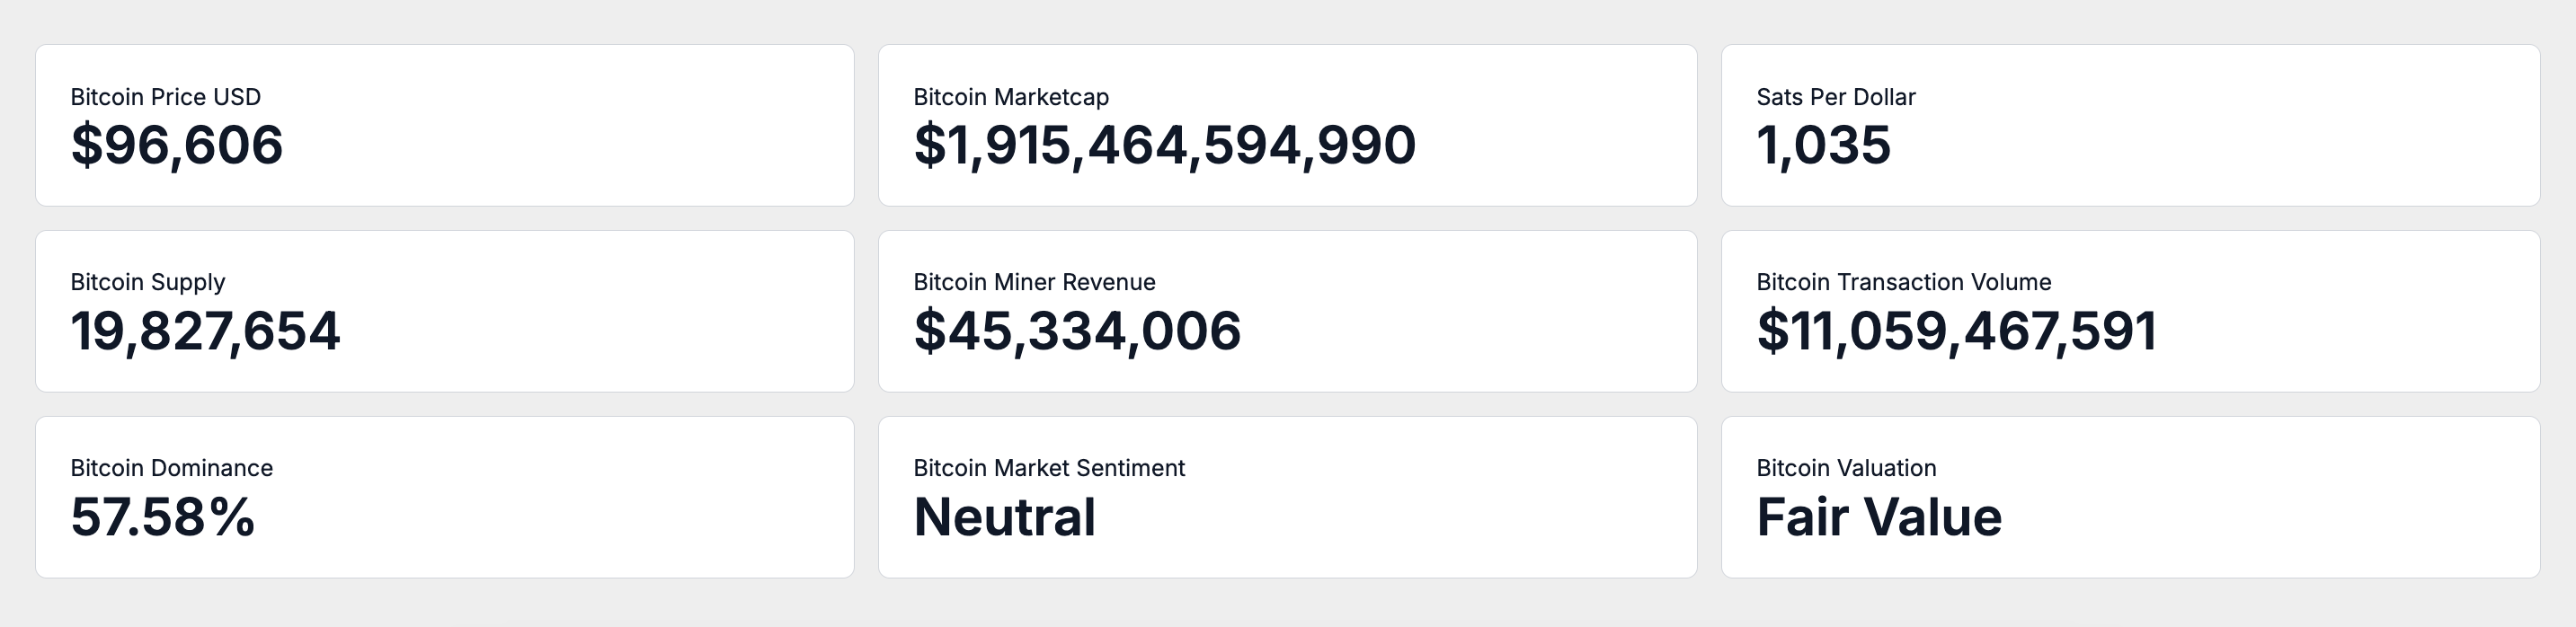Click the $11,059,467,591 transaction volume figure

click(x=1957, y=332)
